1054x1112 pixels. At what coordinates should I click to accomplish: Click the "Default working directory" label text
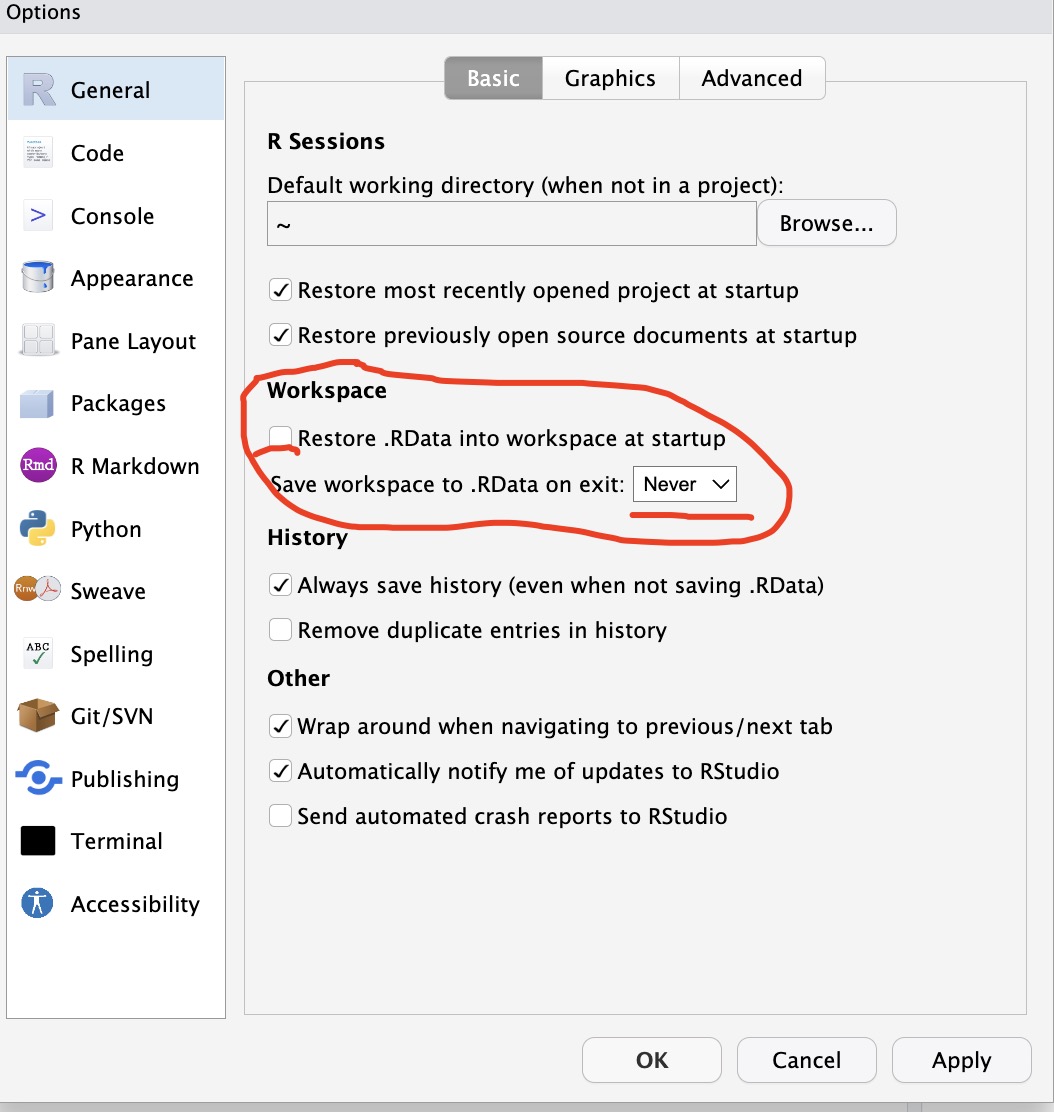pyautogui.click(x=525, y=186)
